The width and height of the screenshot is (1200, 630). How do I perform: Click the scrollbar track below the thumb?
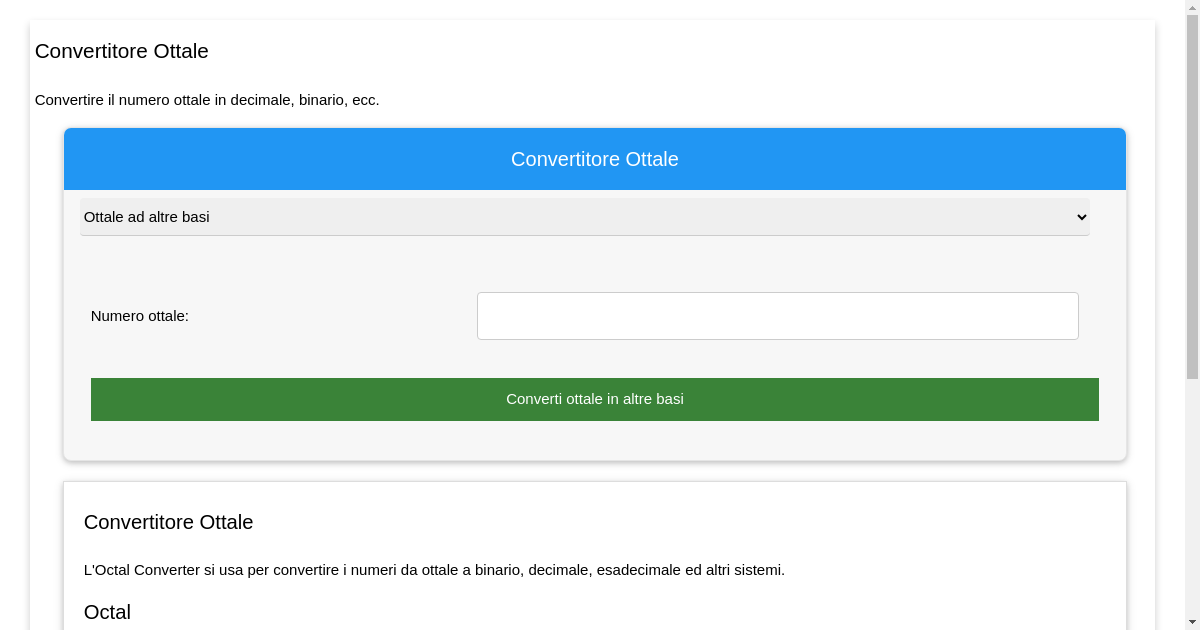point(1192,500)
